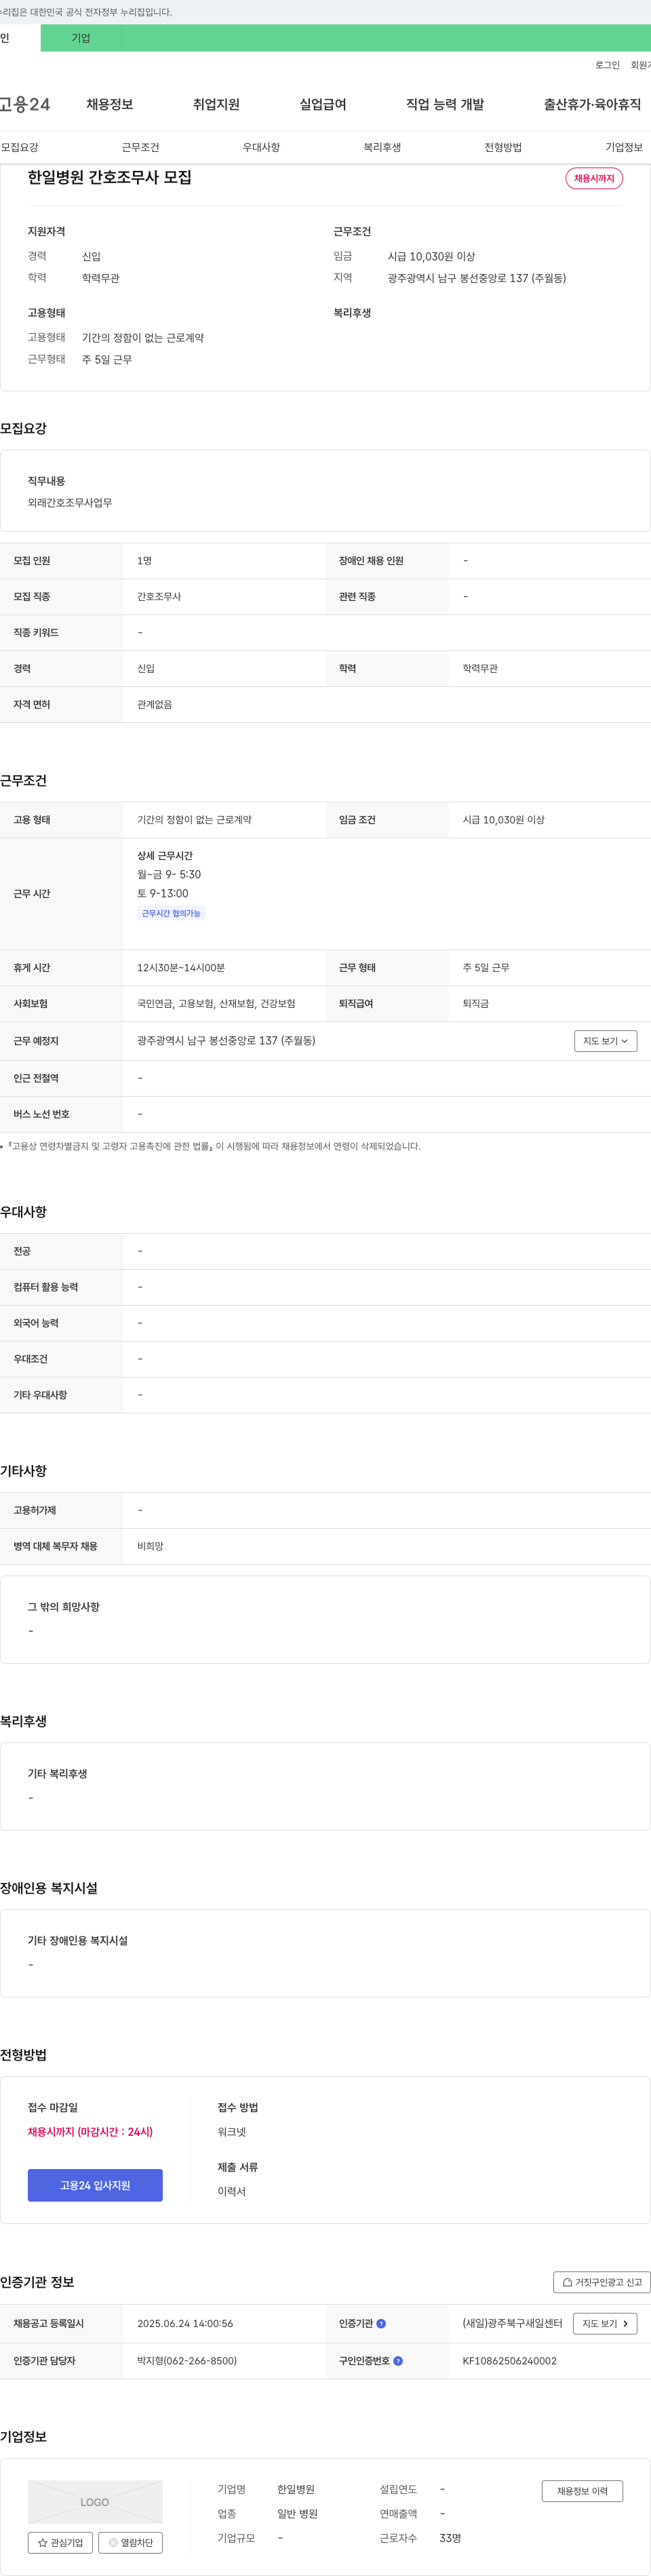Click the 로그인 link
This screenshot has width=651, height=2576.
point(607,65)
